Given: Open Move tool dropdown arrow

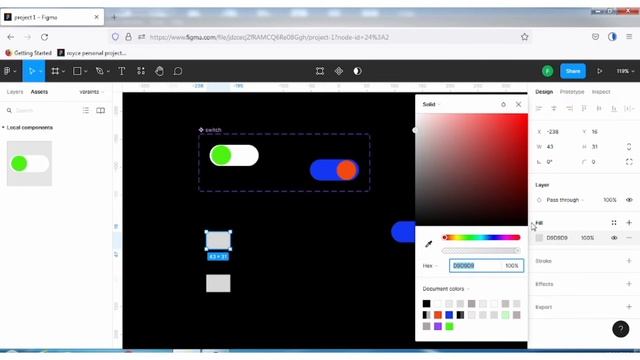Looking at the screenshot, I should click(40, 71).
